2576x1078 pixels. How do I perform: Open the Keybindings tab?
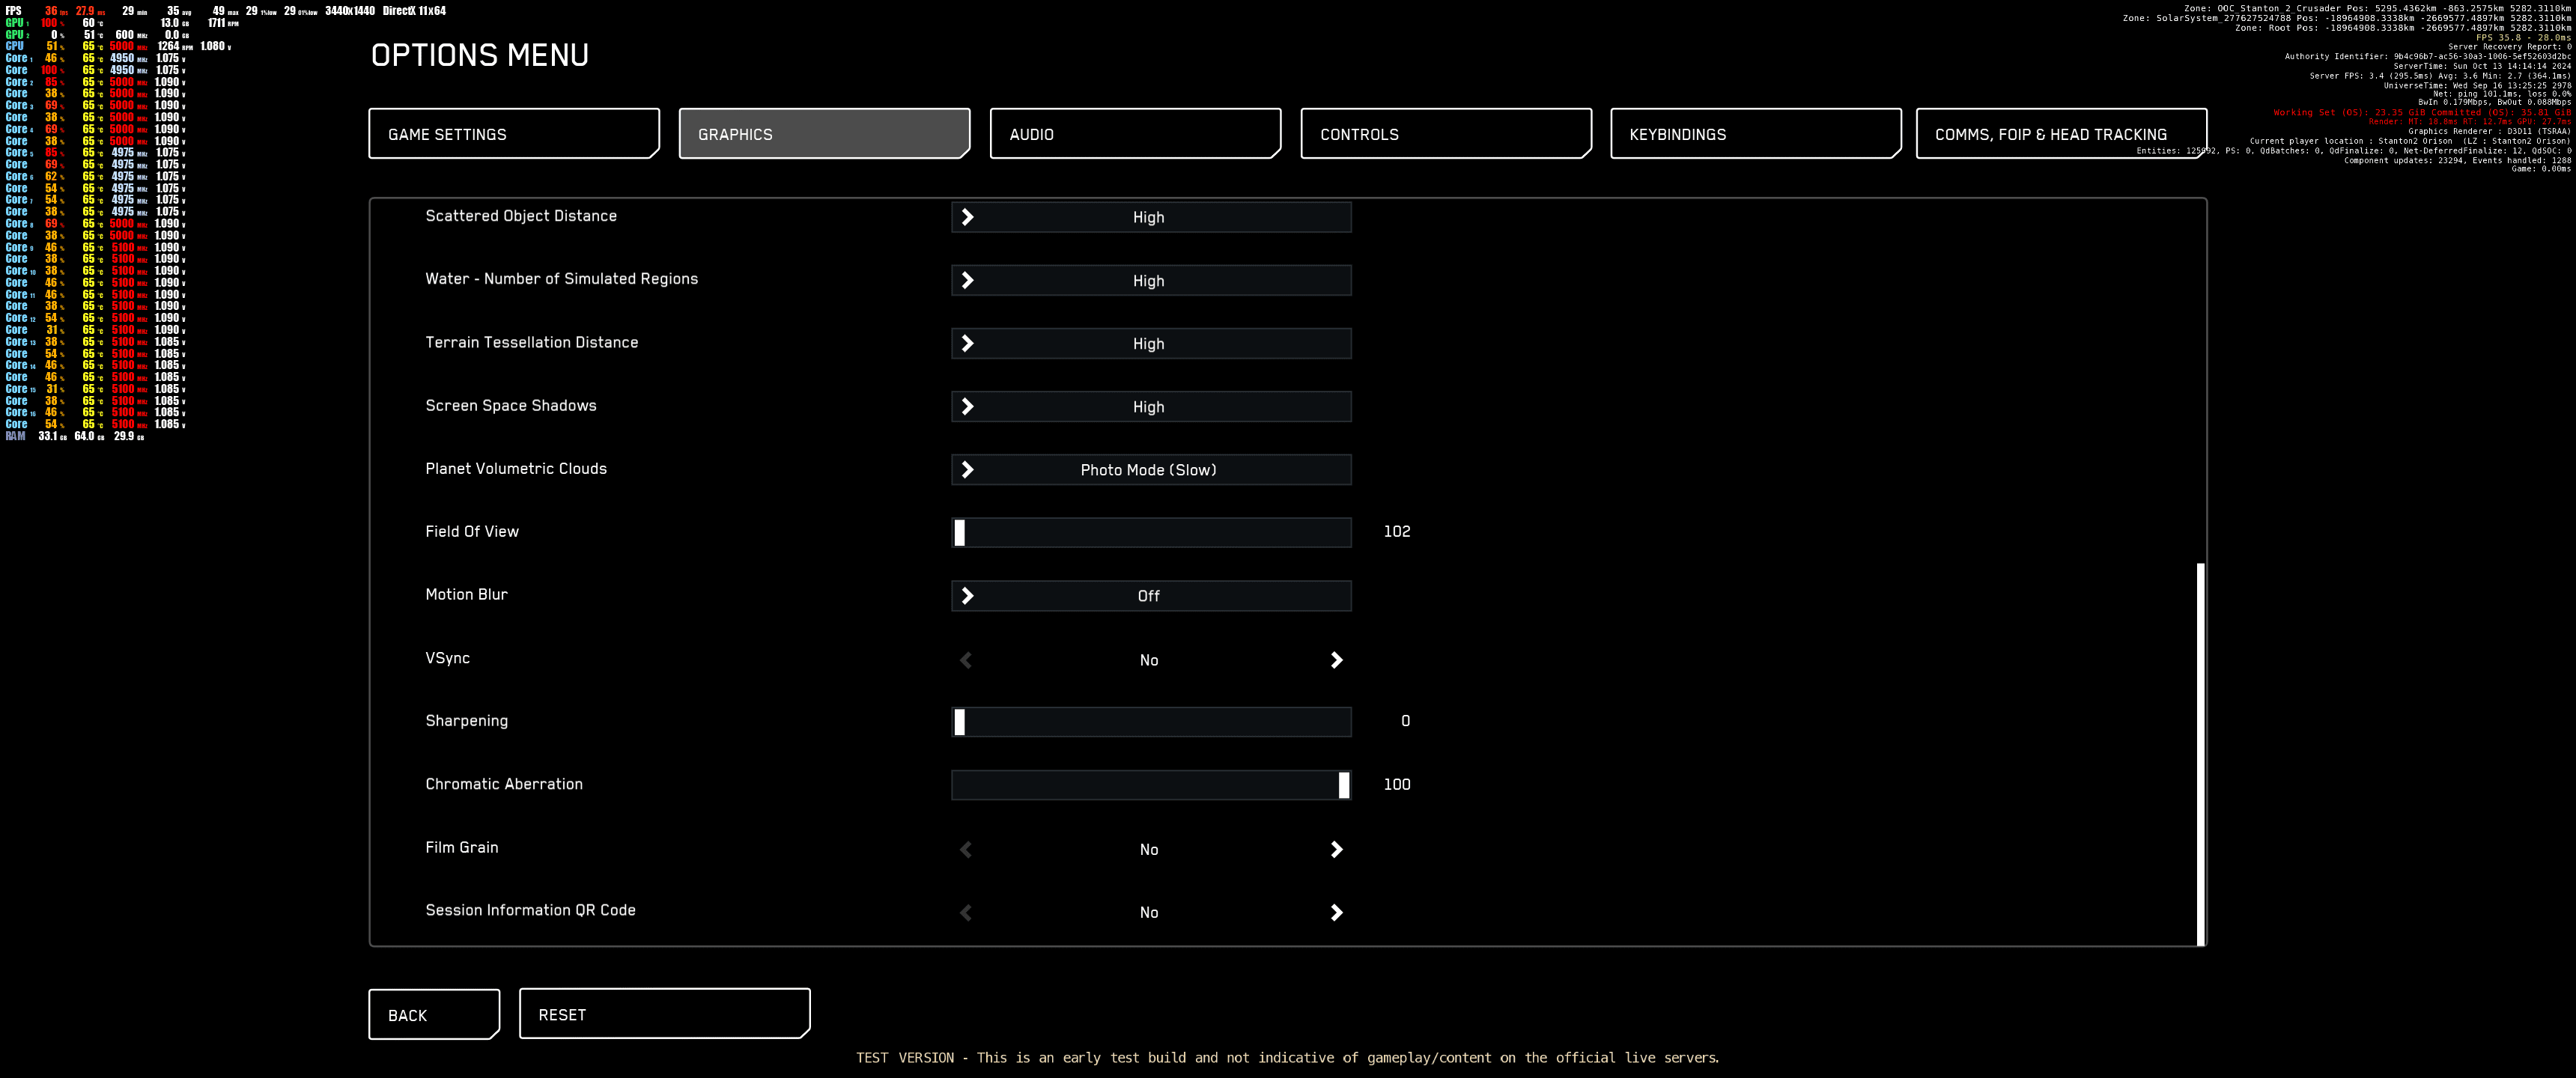pos(1755,134)
